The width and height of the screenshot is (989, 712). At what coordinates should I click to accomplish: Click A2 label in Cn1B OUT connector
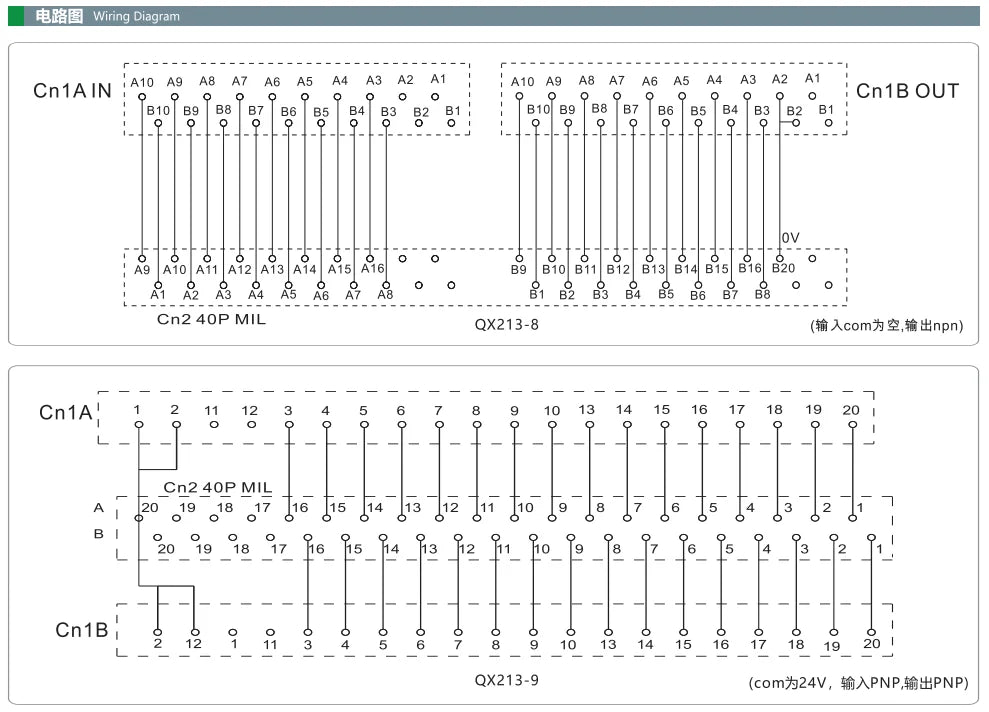point(780,79)
